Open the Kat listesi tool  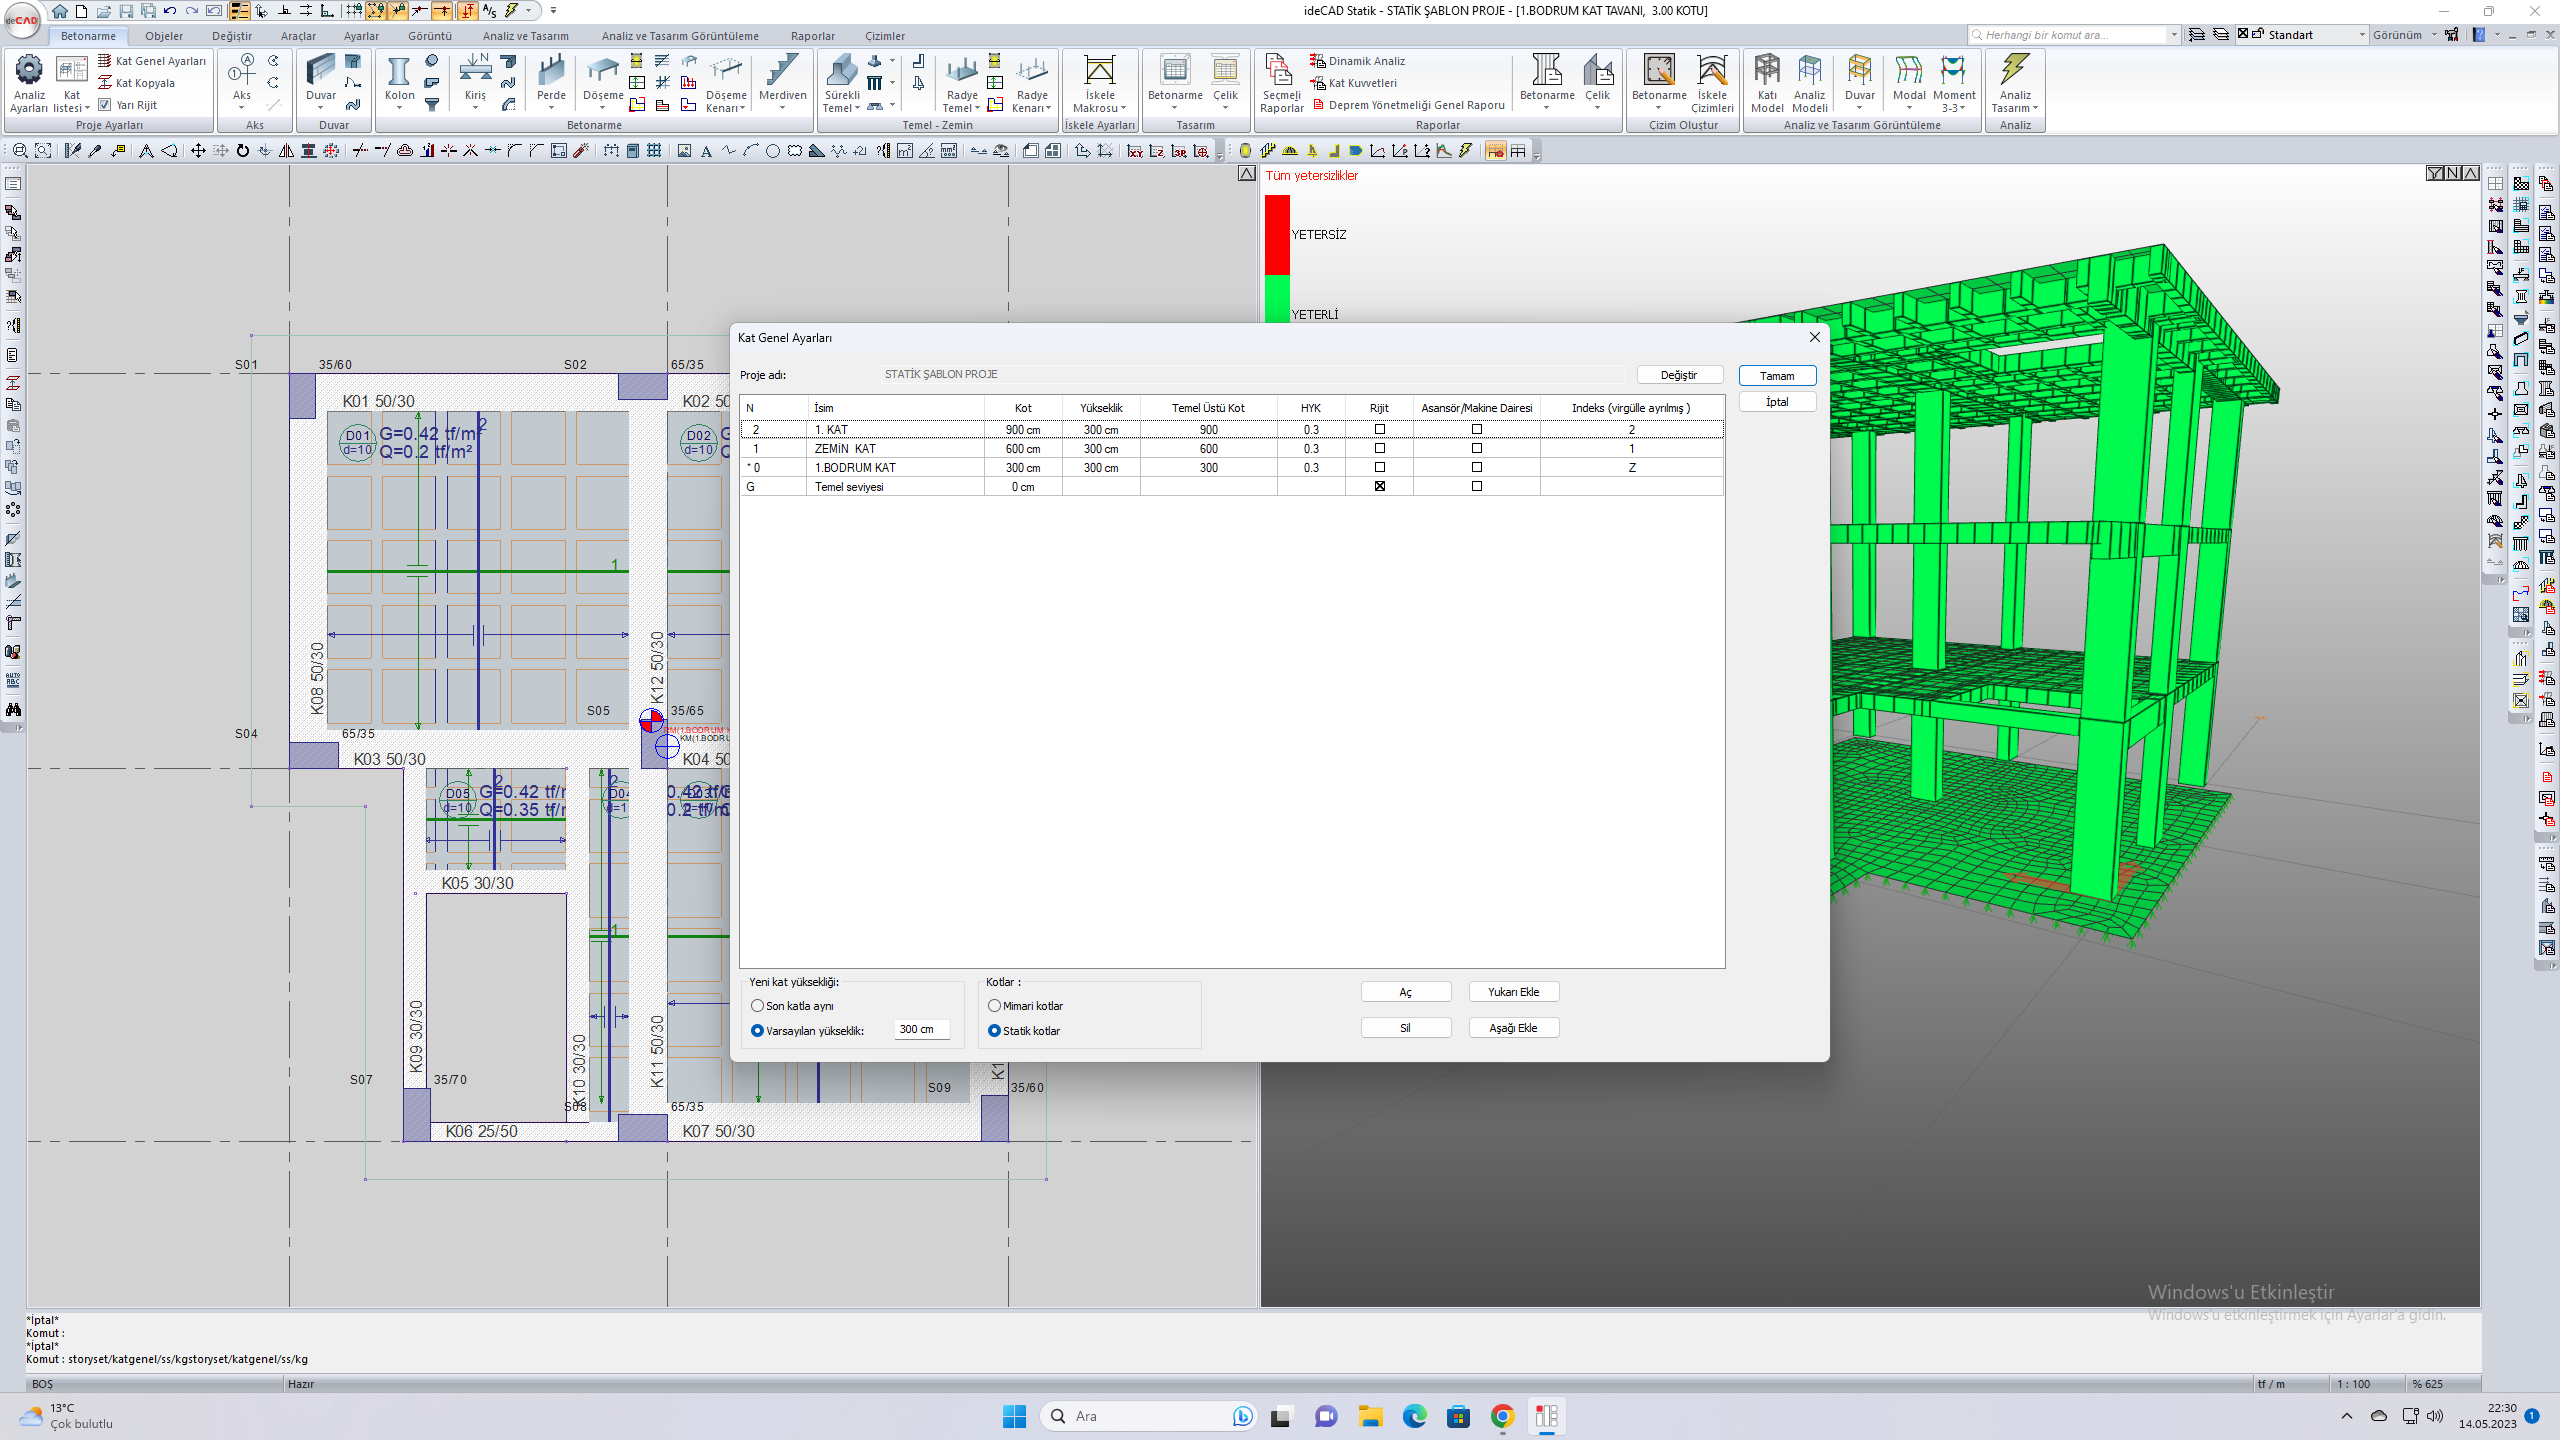tap(71, 83)
